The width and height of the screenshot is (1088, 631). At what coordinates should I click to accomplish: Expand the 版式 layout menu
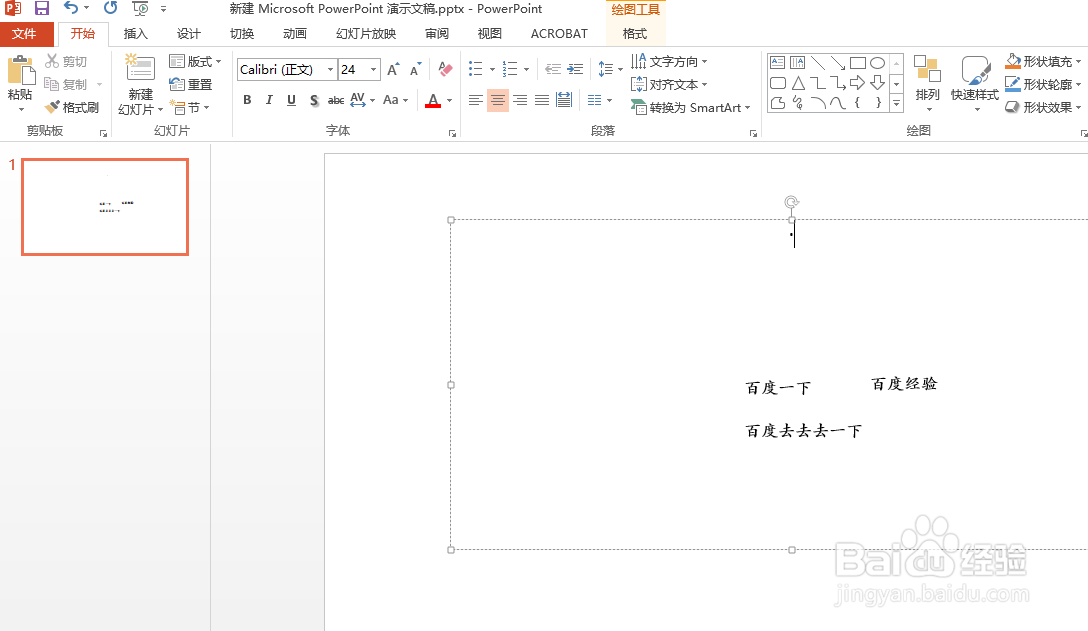pyautogui.click(x=195, y=61)
